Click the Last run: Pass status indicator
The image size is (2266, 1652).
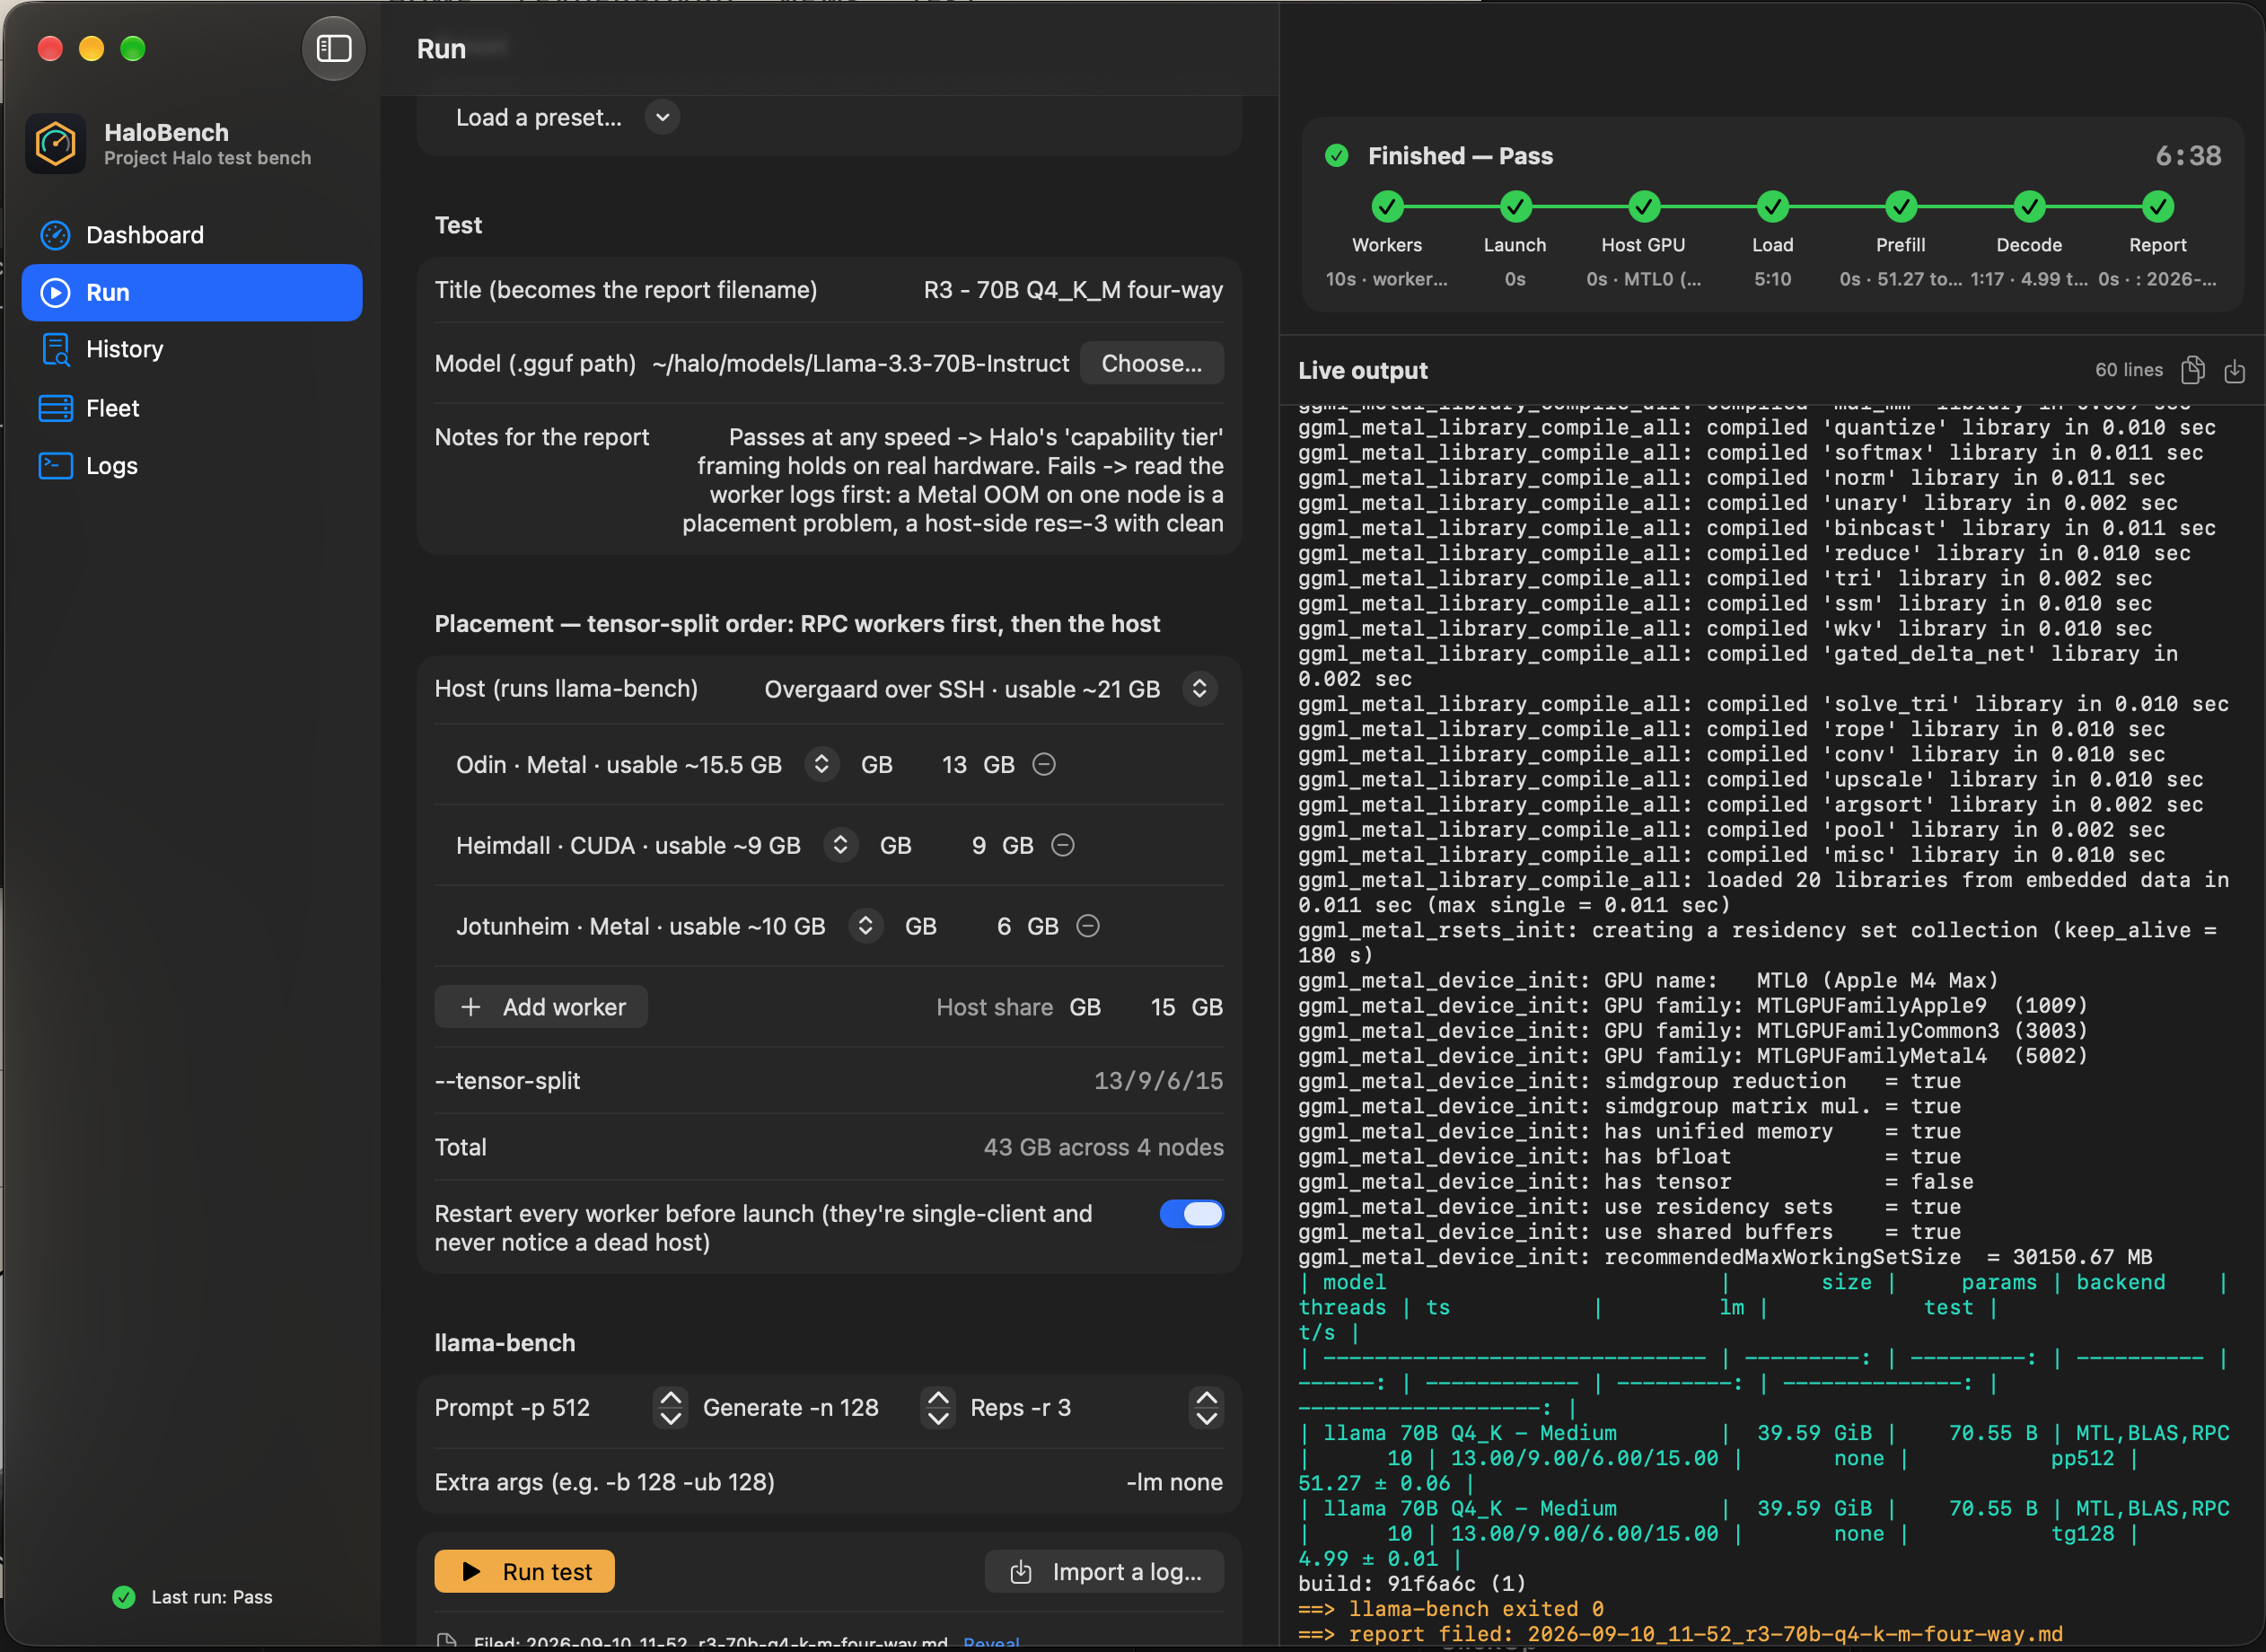pyautogui.click(x=192, y=1597)
